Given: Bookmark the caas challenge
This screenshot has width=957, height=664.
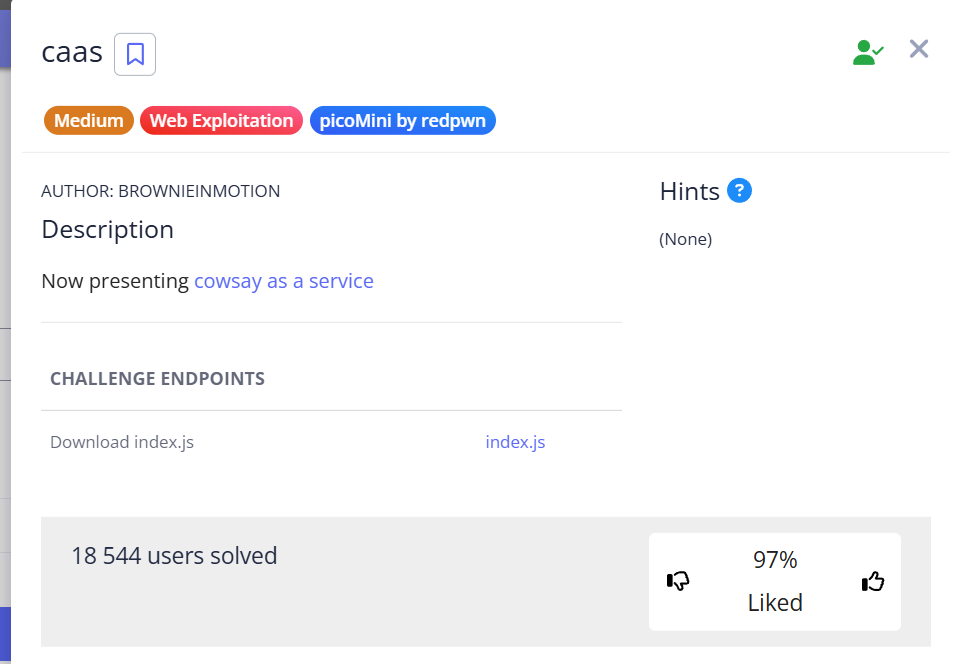Looking at the screenshot, I should pyautogui.click(x=135, y=54).
